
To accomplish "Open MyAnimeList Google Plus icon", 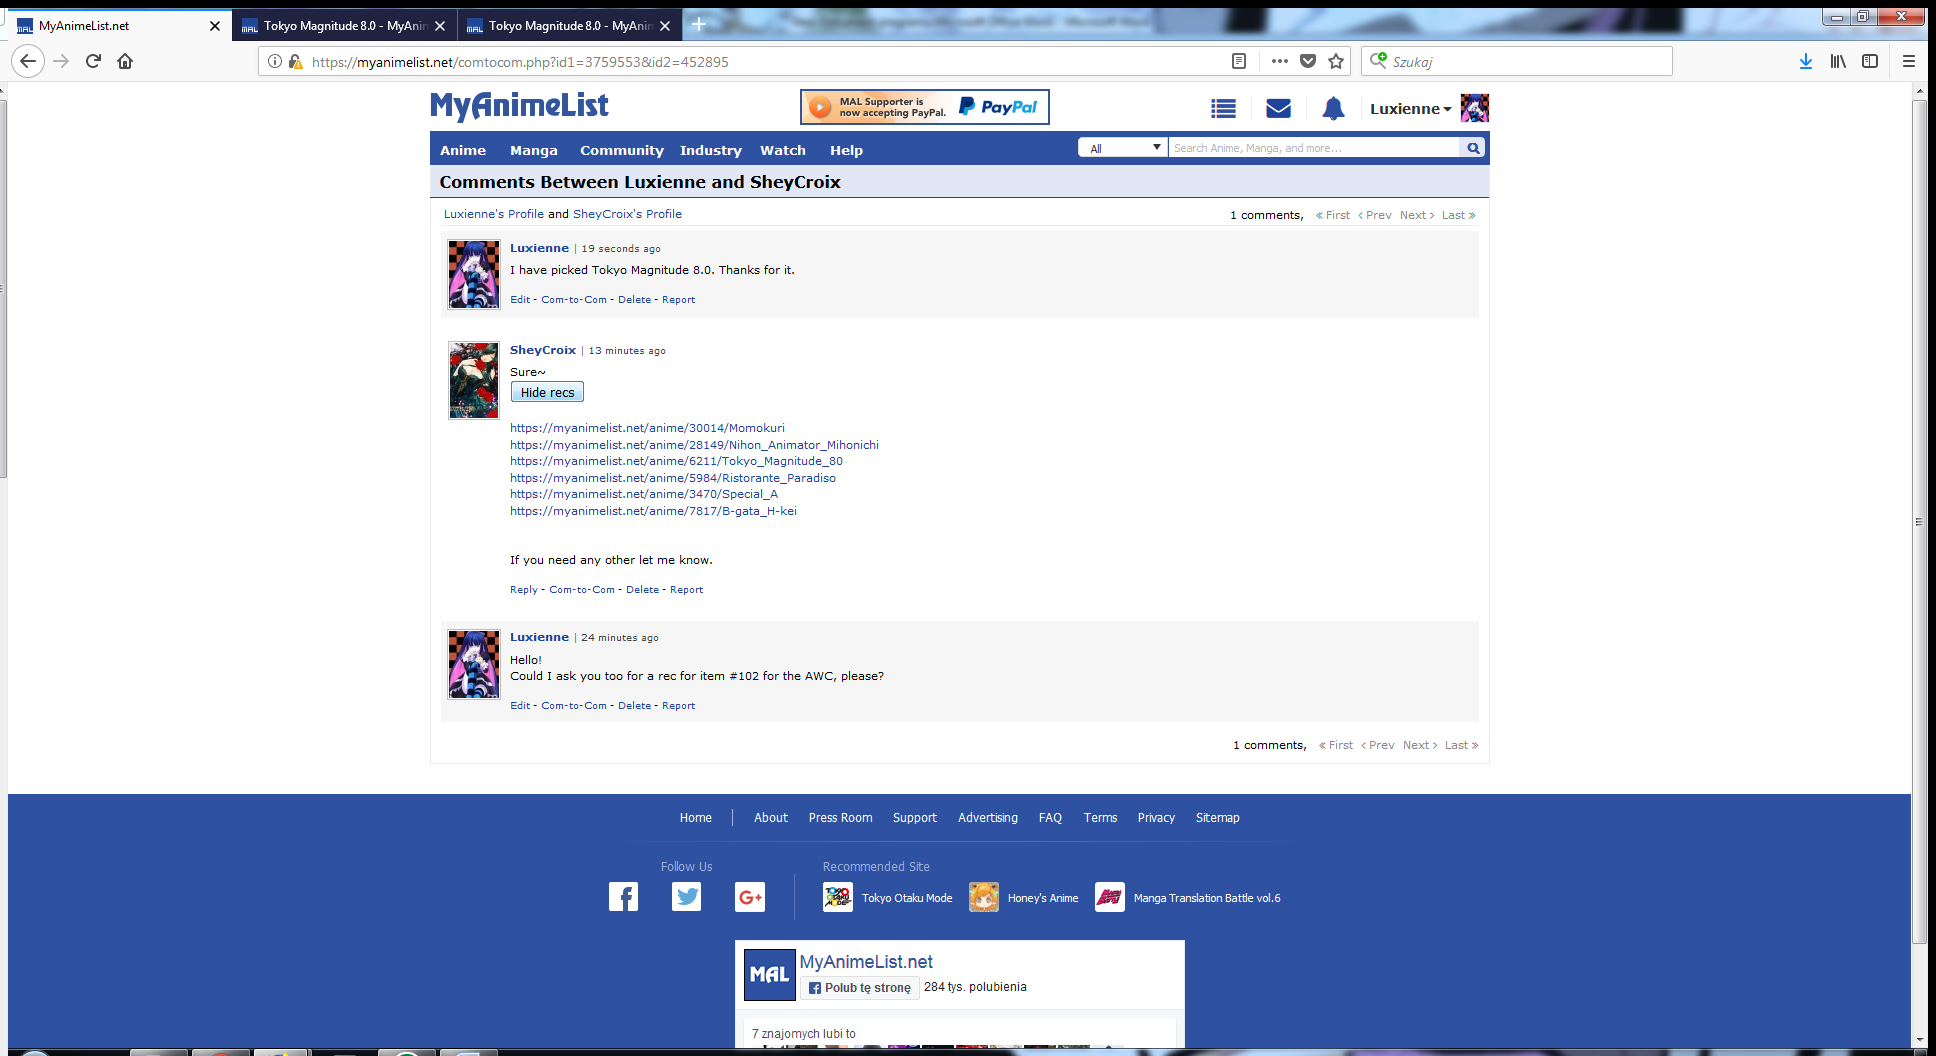I will (750, 897).
